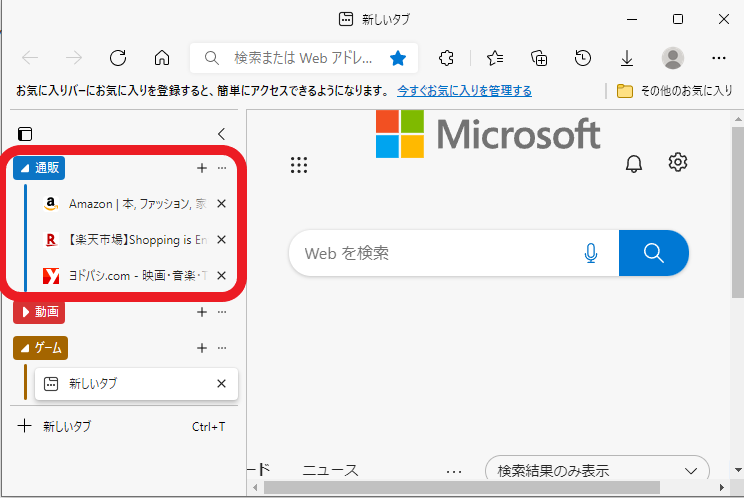Start voice search with the microphone
This screenshot has height=498, width=744.
coord(591,253)
